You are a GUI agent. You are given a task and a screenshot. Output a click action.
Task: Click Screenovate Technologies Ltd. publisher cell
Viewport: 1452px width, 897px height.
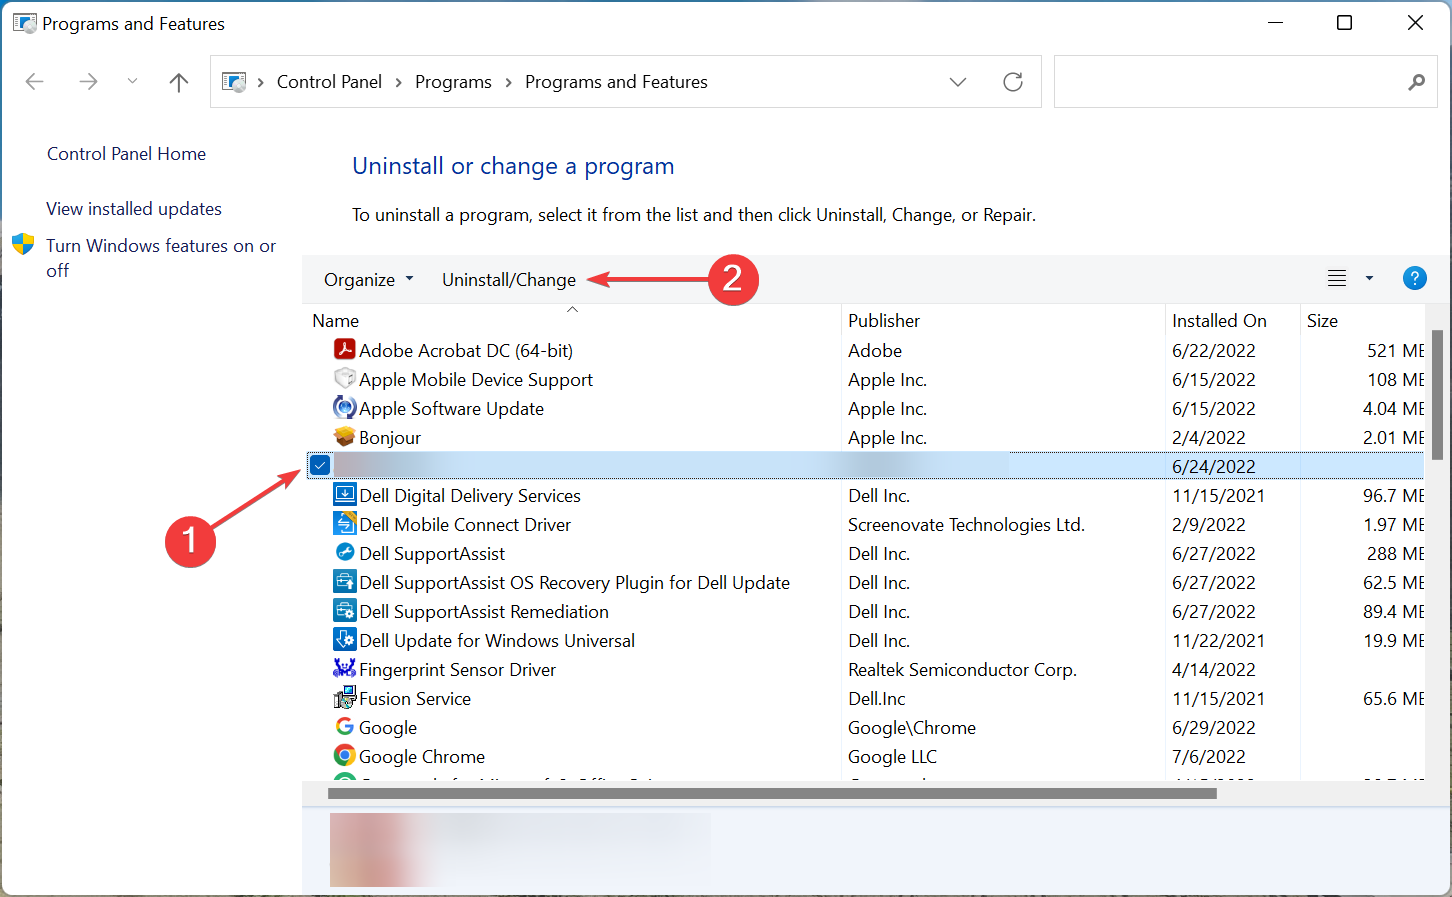(966, 525)
